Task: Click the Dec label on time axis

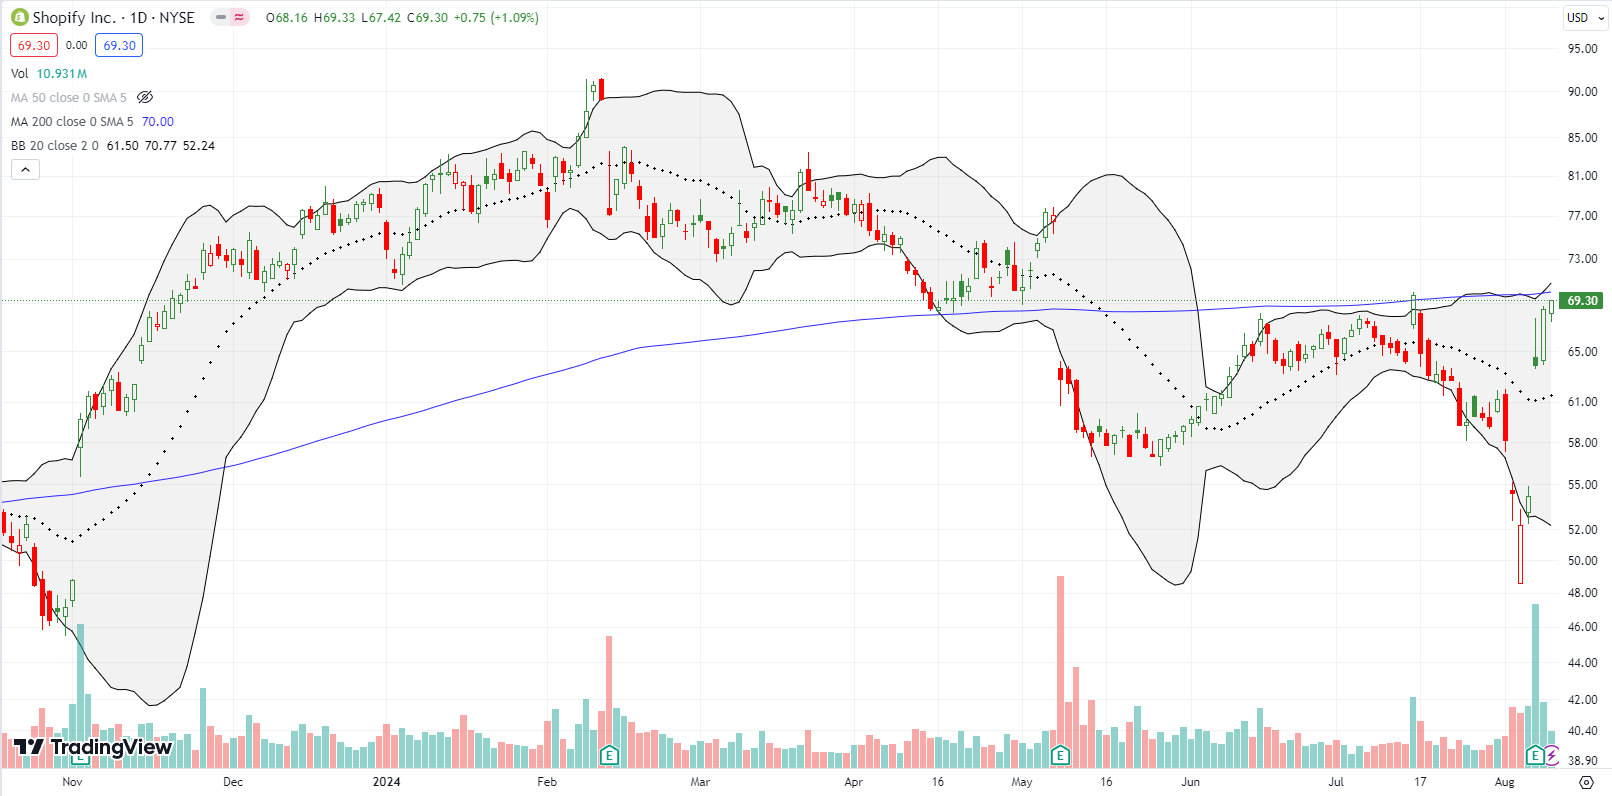Action: tap(233, 781)
